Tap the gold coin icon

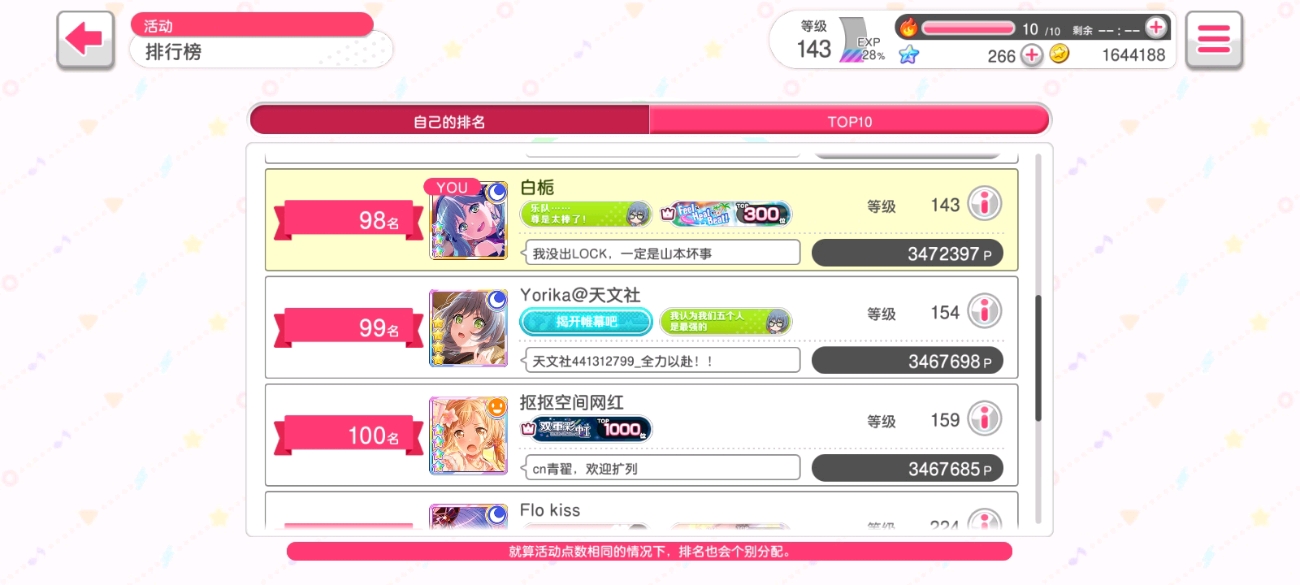1059,54
